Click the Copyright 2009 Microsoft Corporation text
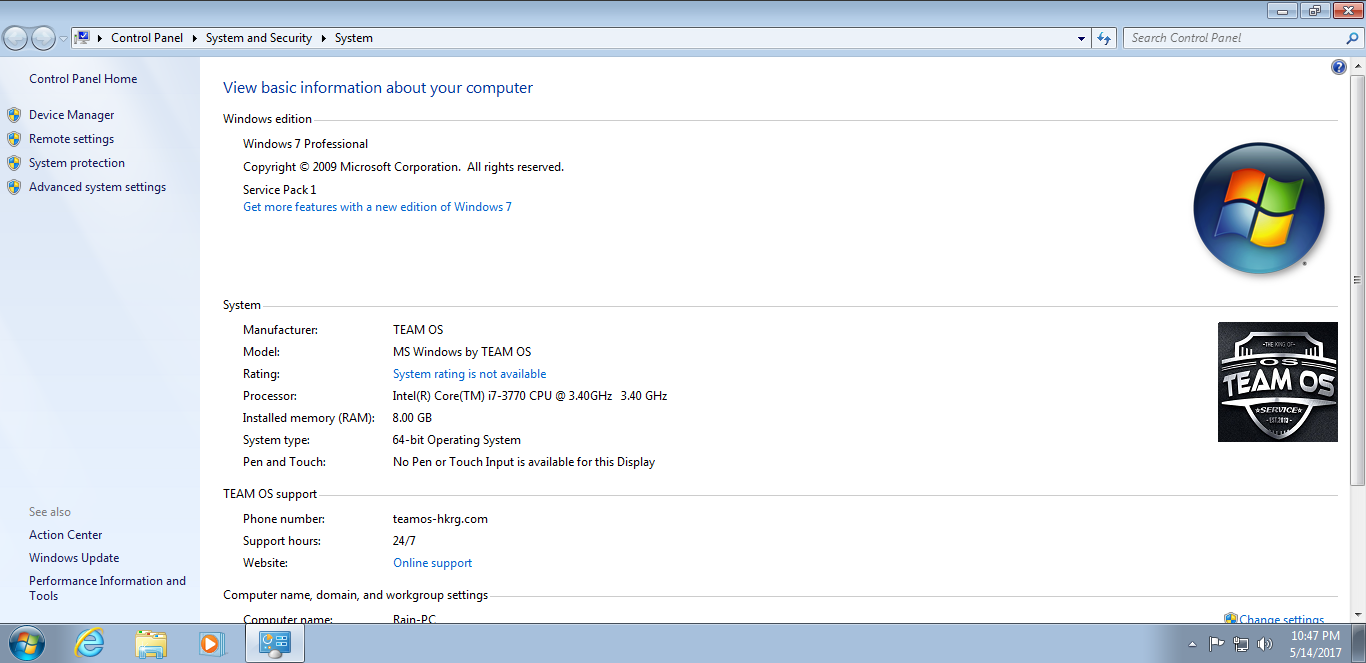 403,167
